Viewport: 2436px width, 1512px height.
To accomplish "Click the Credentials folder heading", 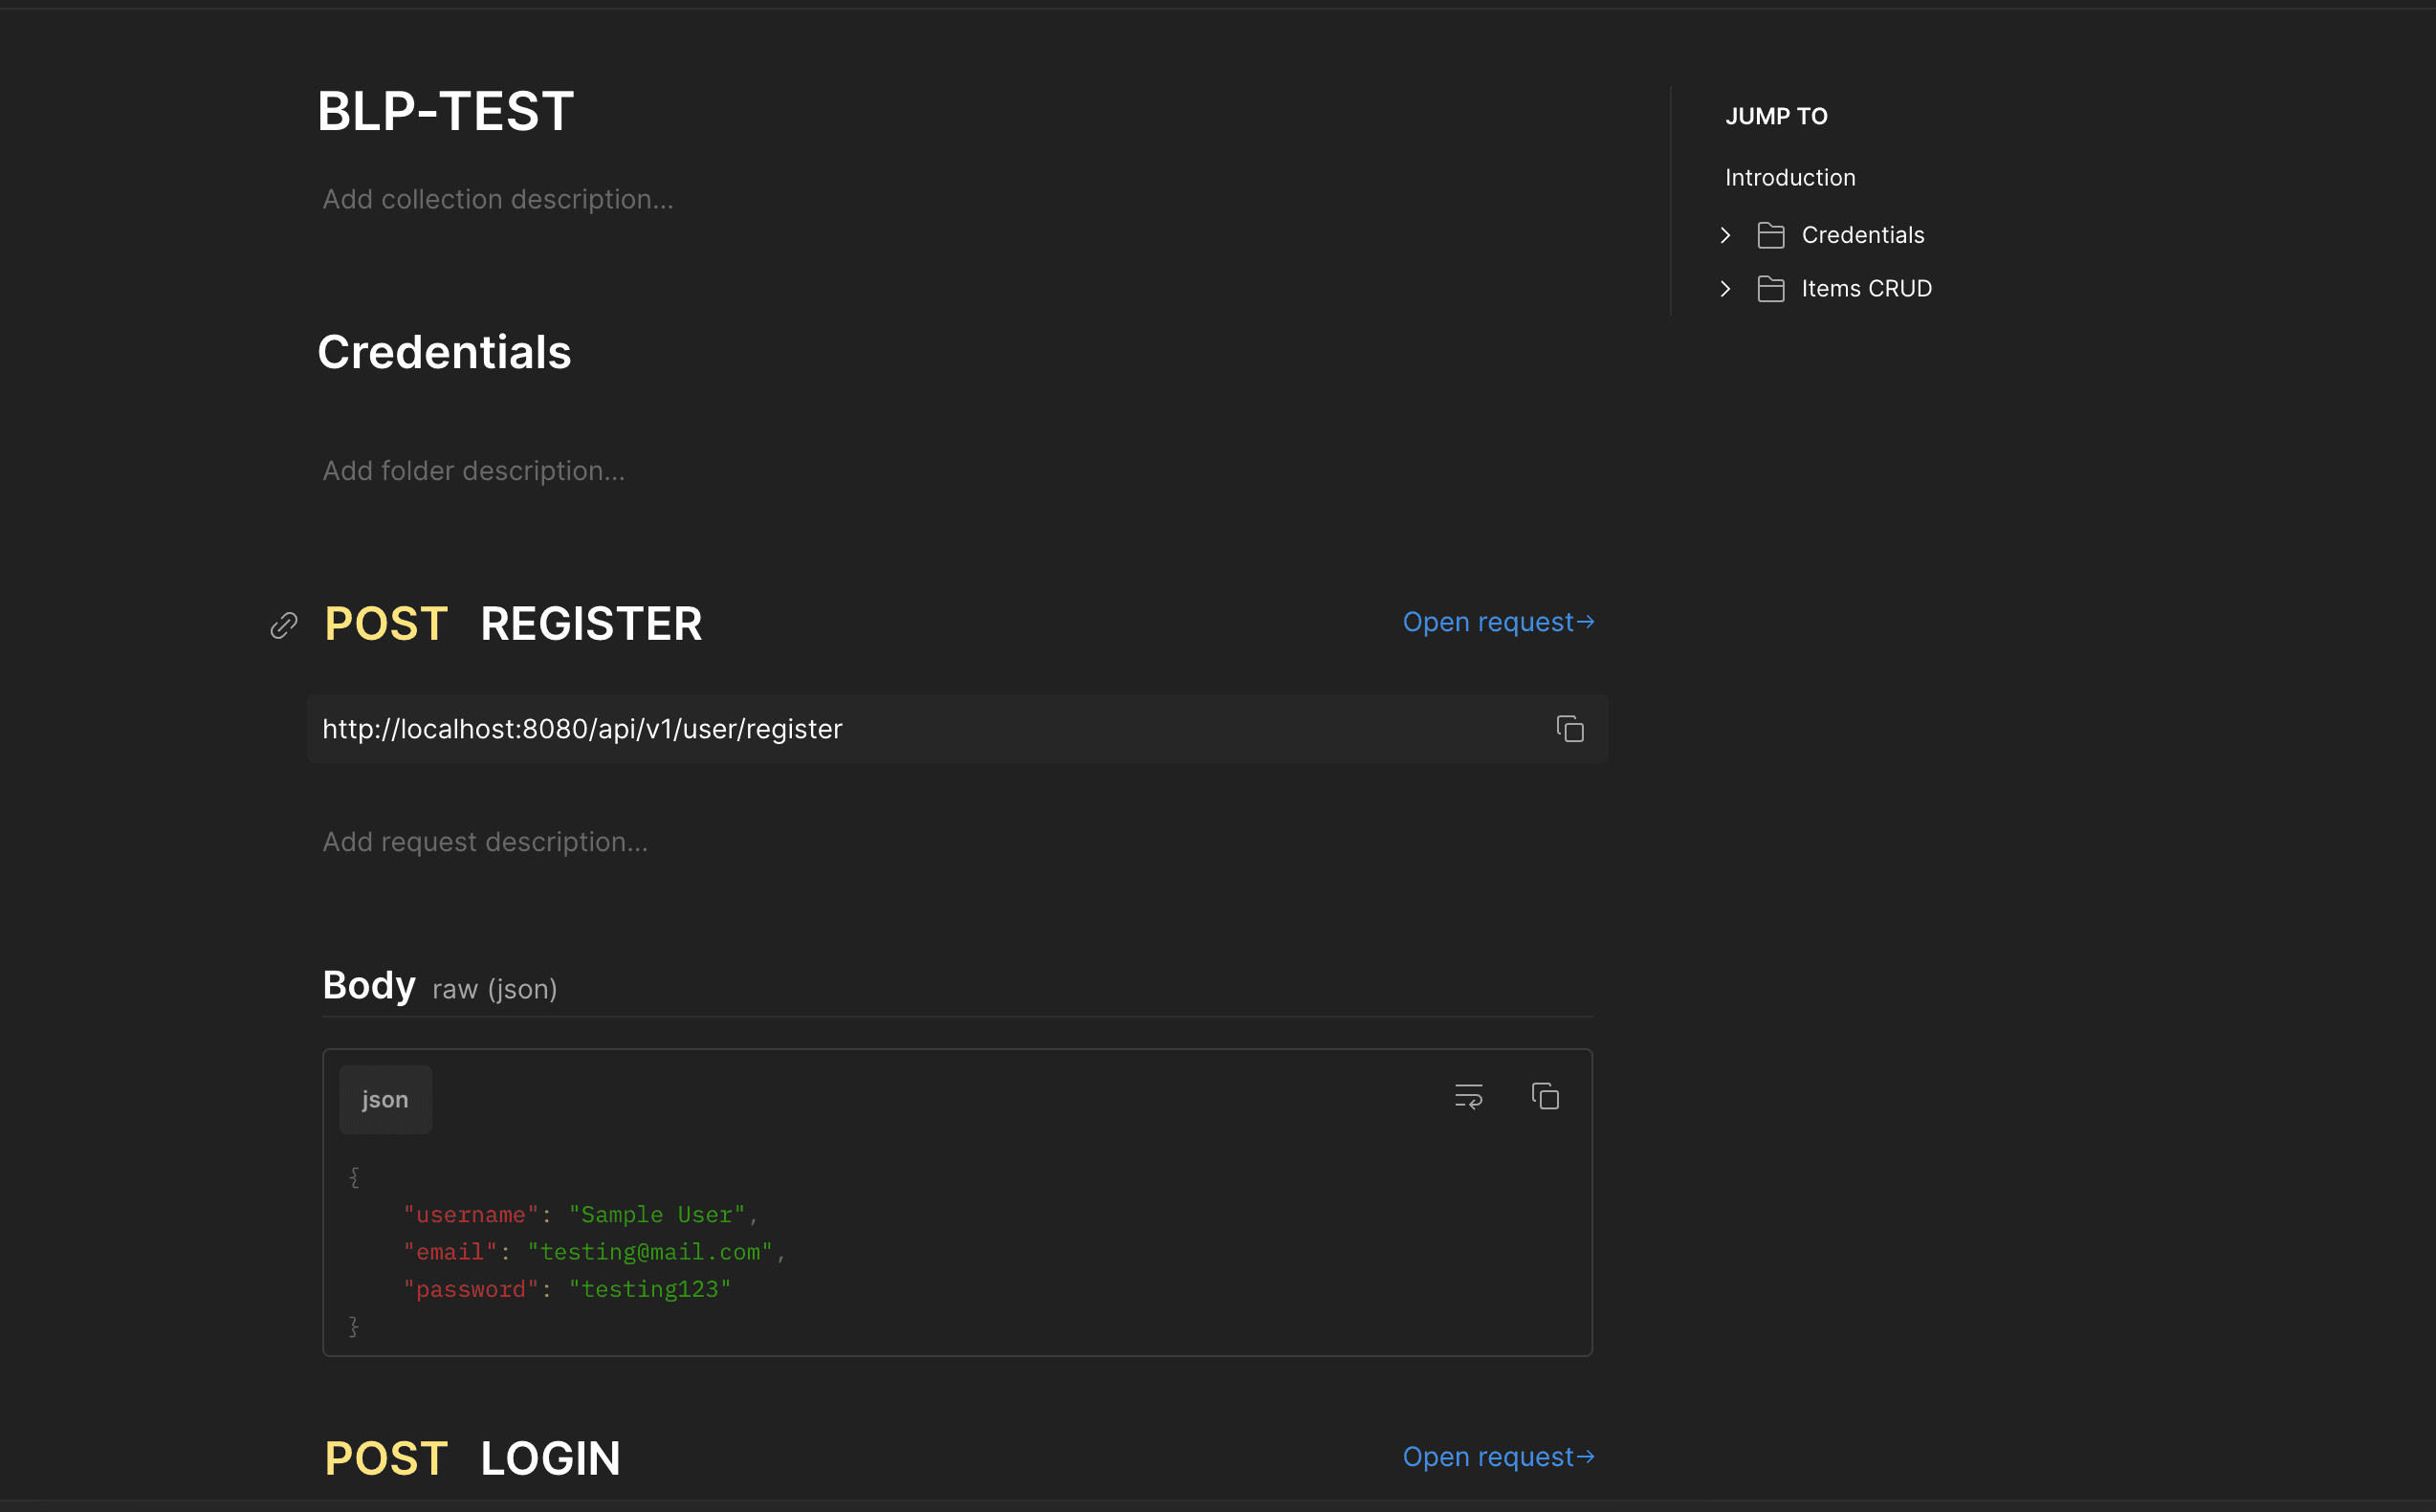I will 444,353.
